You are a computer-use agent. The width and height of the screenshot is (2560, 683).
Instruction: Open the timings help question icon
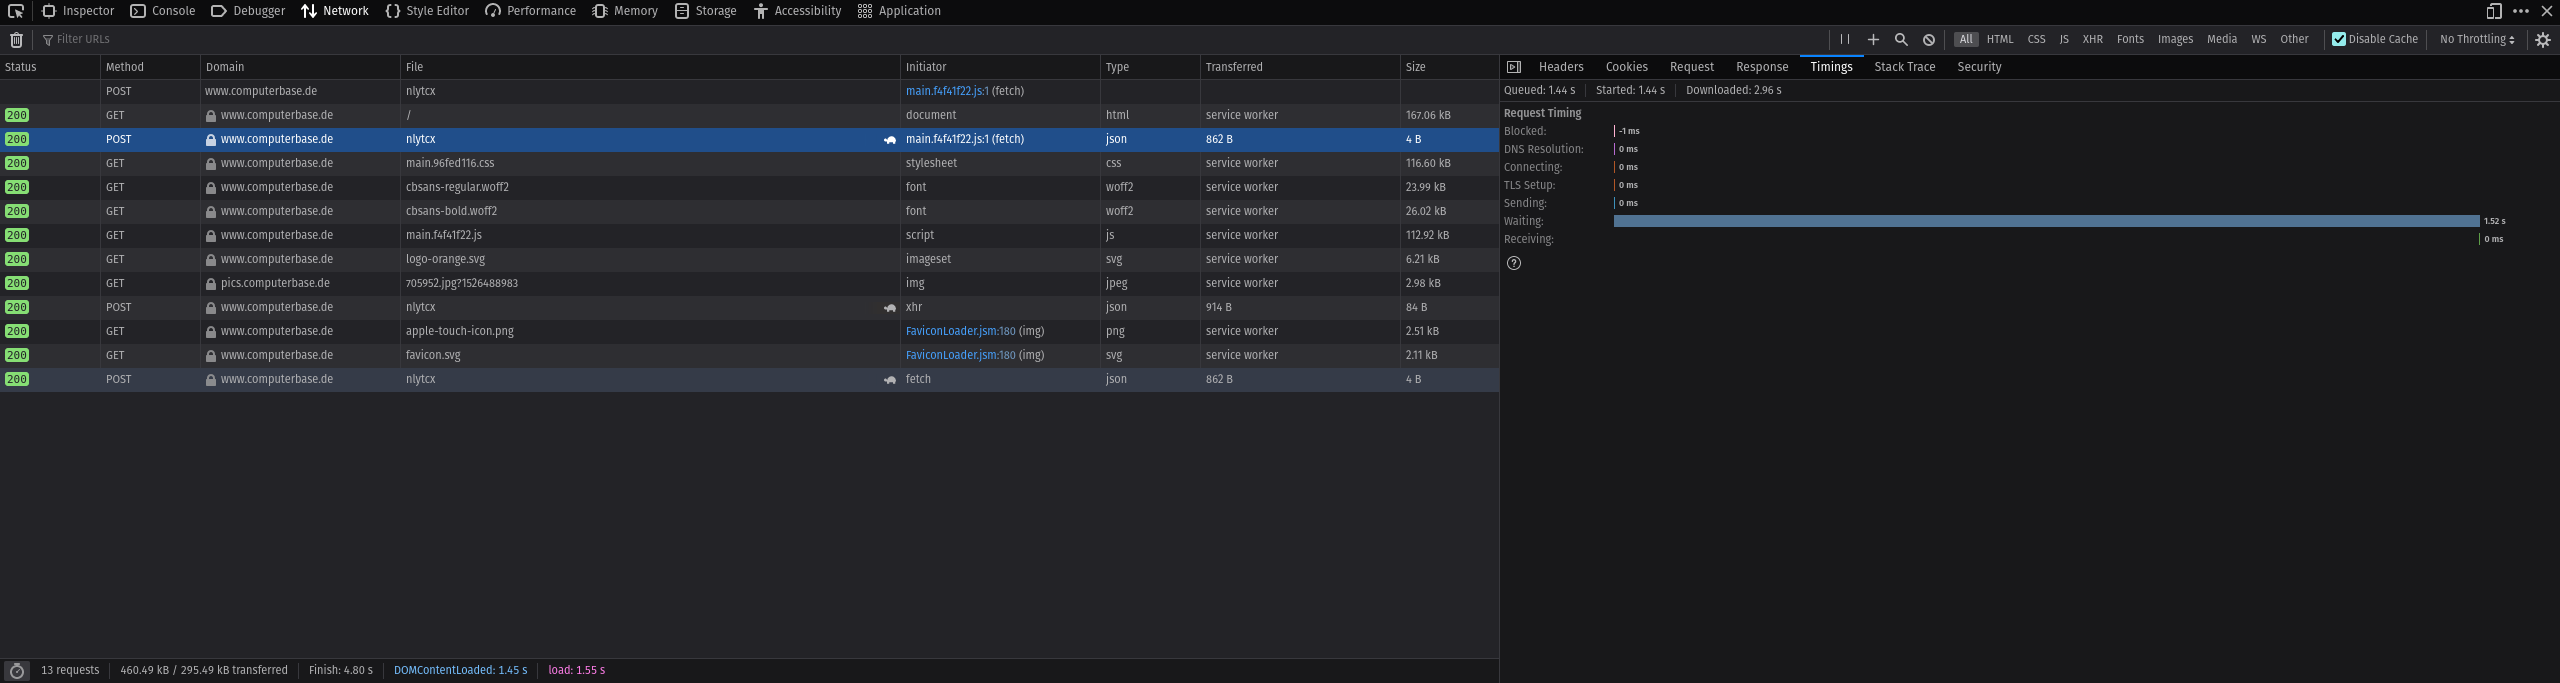coord(1514,263)
